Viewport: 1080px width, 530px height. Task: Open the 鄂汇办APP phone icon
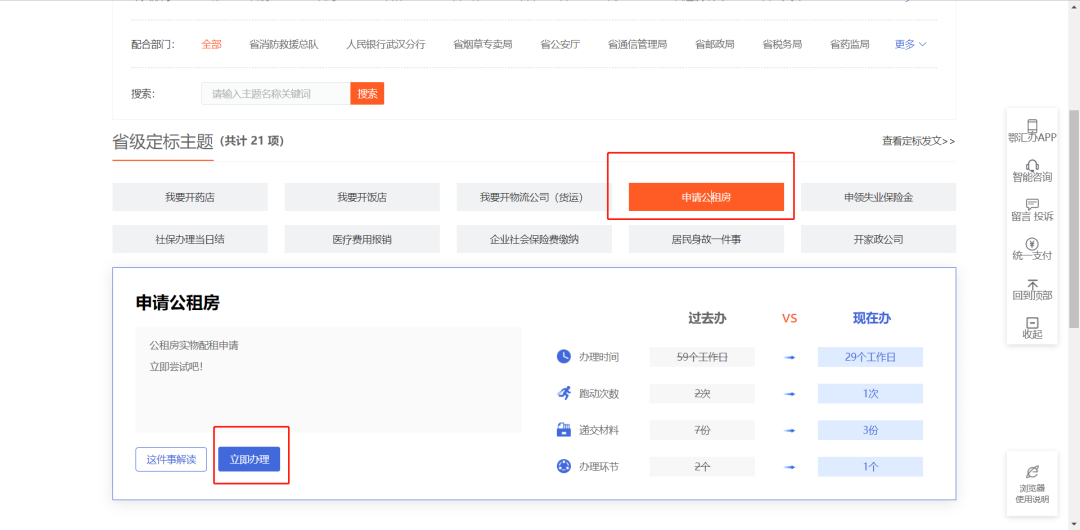click(x=1032, y=126)
